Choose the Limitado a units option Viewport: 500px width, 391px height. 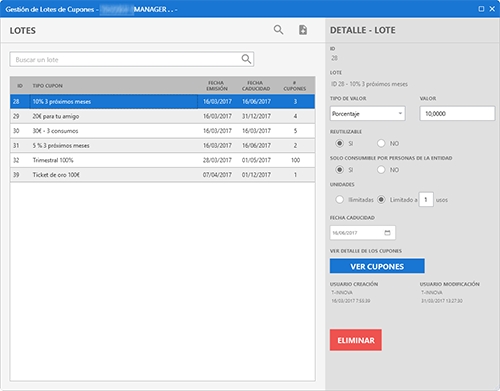coord(381,200)
